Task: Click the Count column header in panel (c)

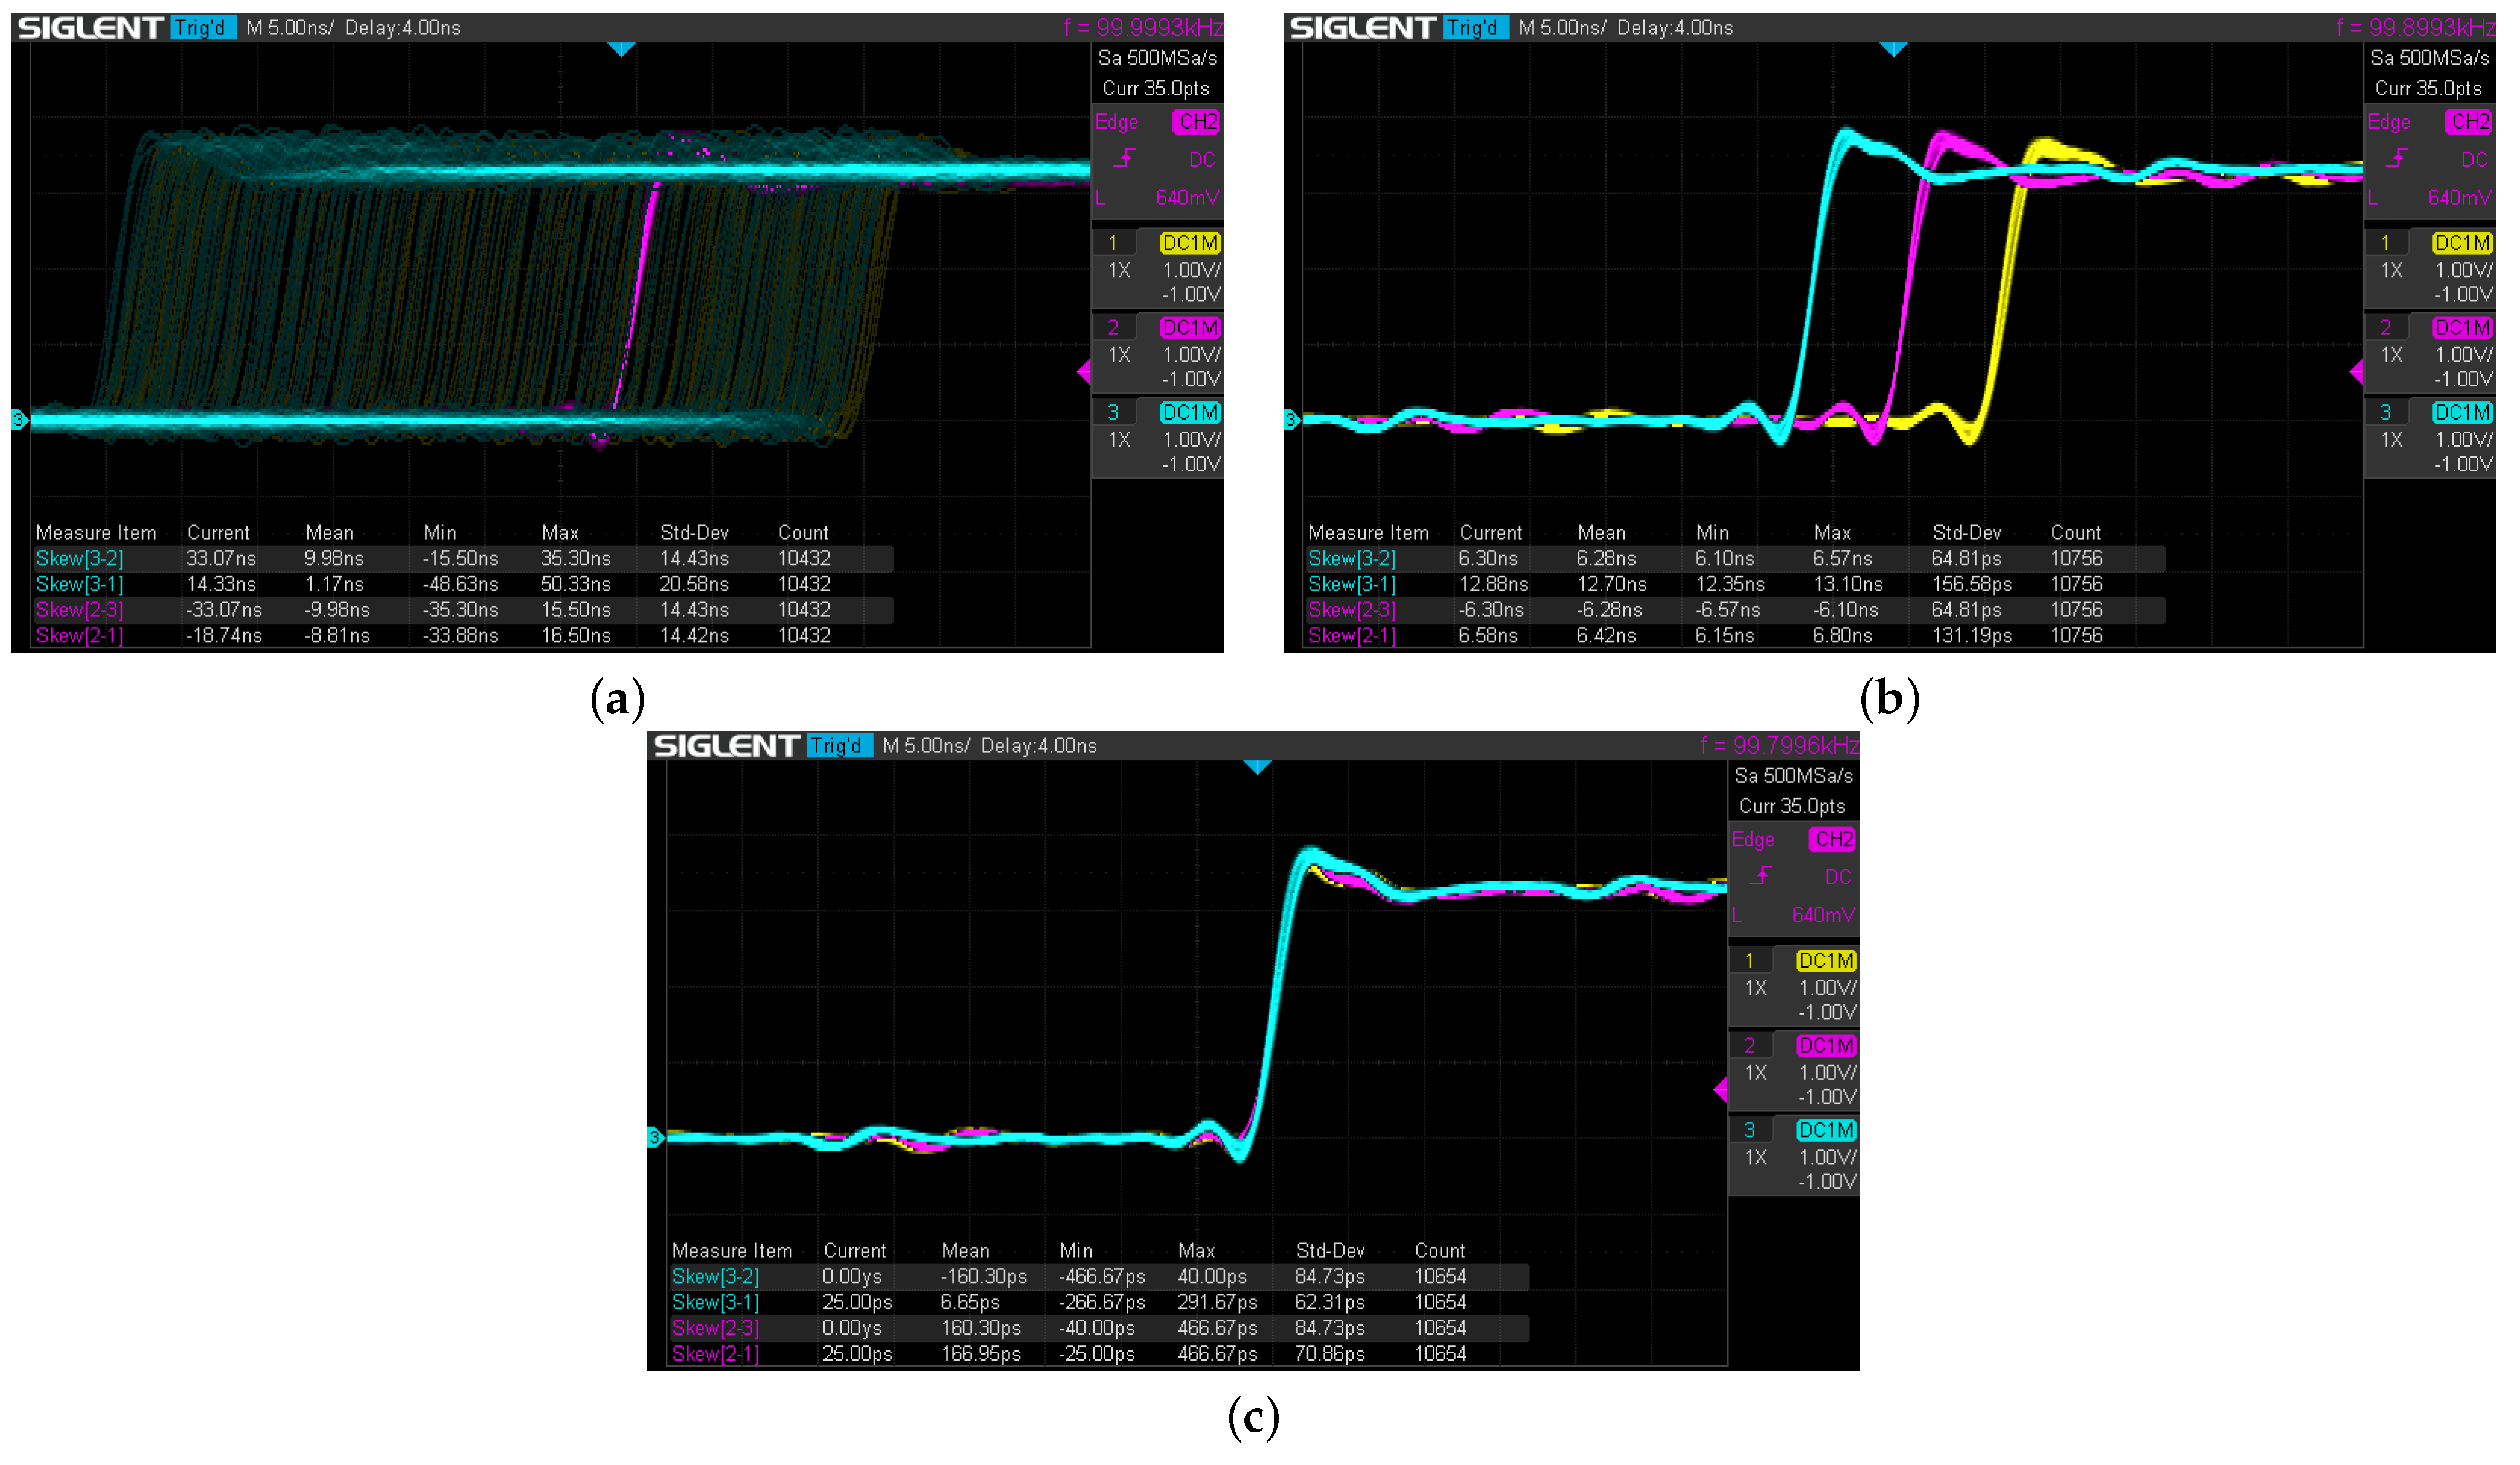Action: pos(1439,1251)
